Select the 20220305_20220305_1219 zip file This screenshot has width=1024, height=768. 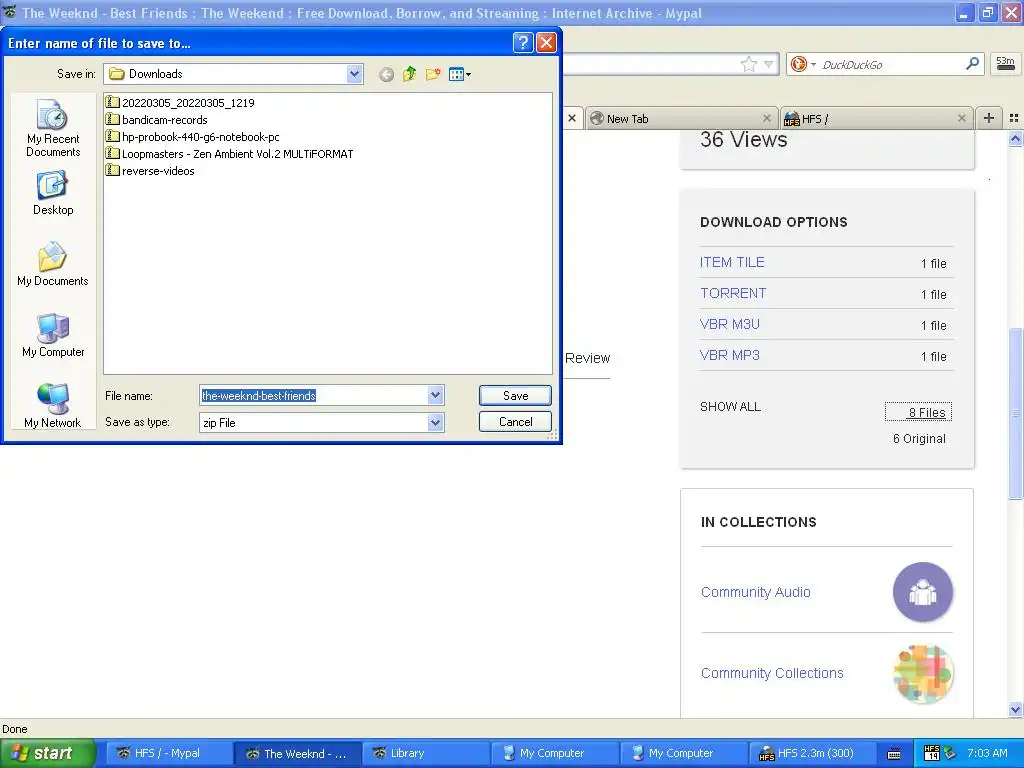pos(180,103)
